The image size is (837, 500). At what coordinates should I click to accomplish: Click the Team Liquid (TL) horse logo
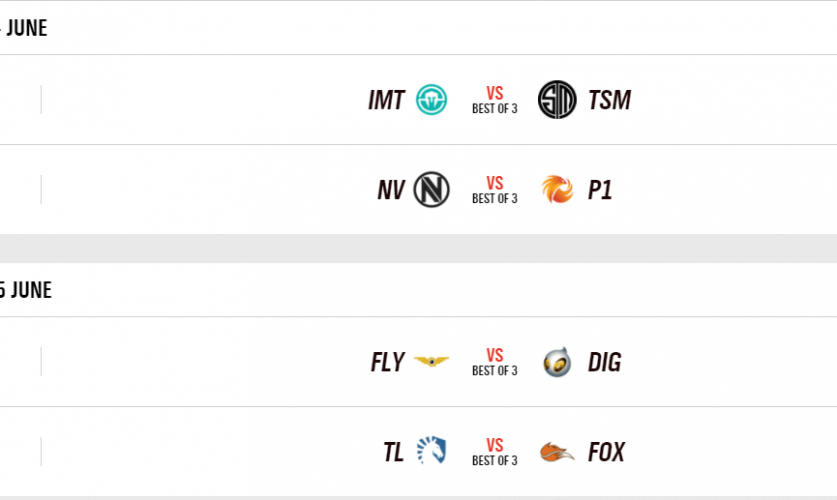(x=432, y=452)
